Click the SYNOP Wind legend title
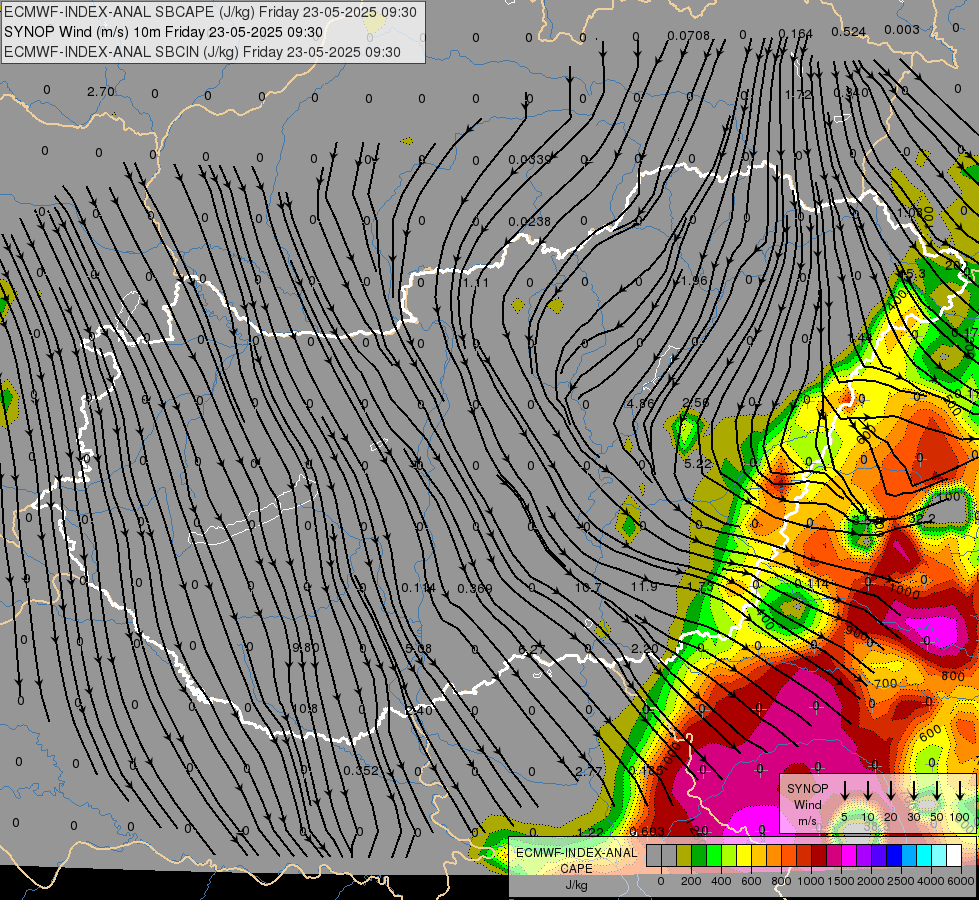Screen dimensions: 979x900 point(807,796)
